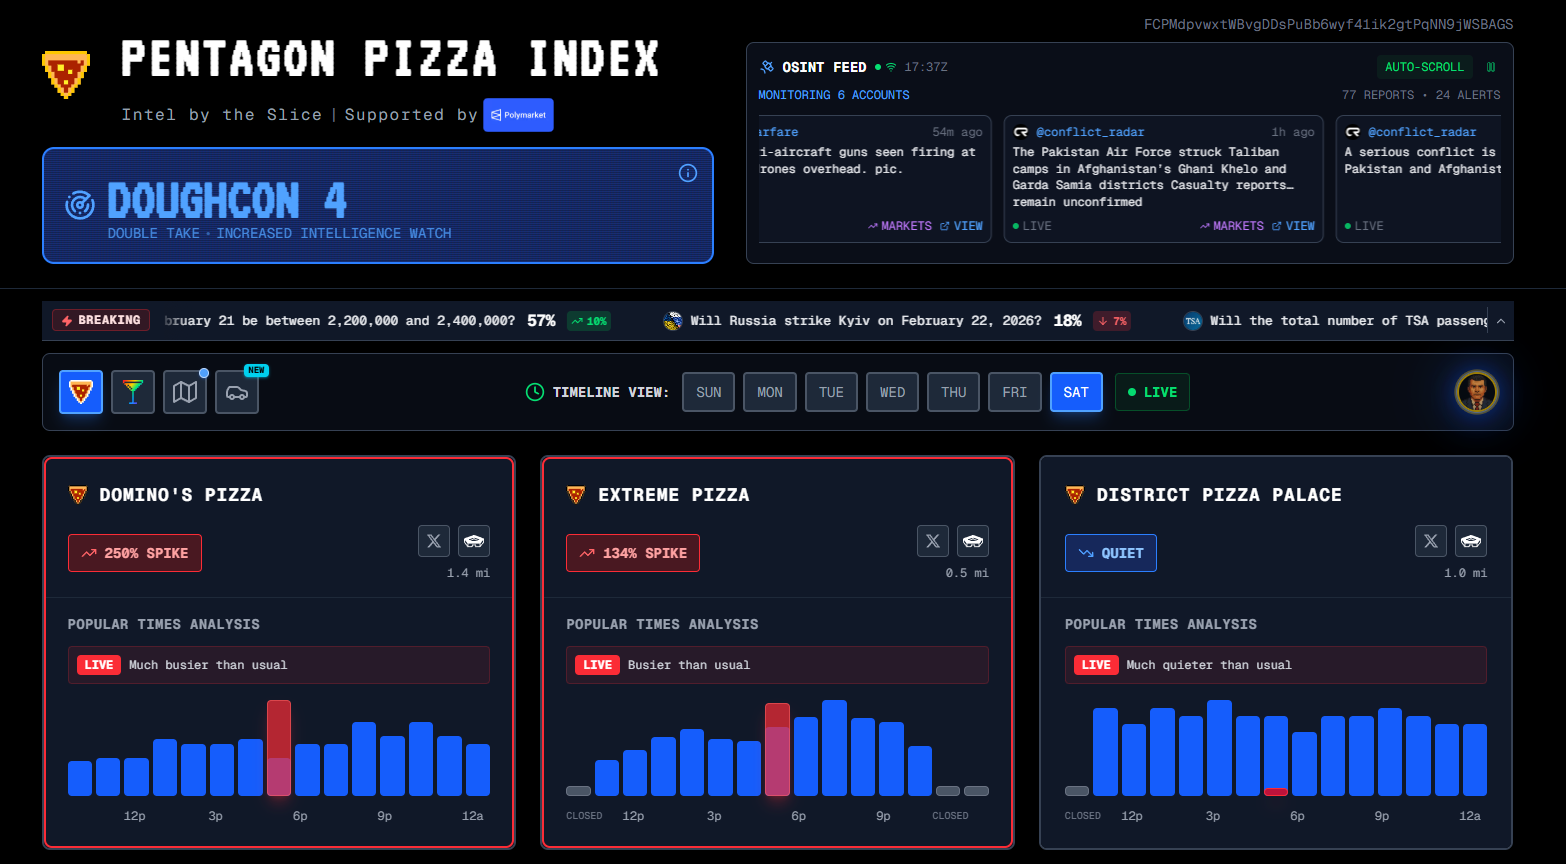Click Domino's highlighted red live bar
The width and height of the screenshot is (1566, 864).
click(279, 748)
